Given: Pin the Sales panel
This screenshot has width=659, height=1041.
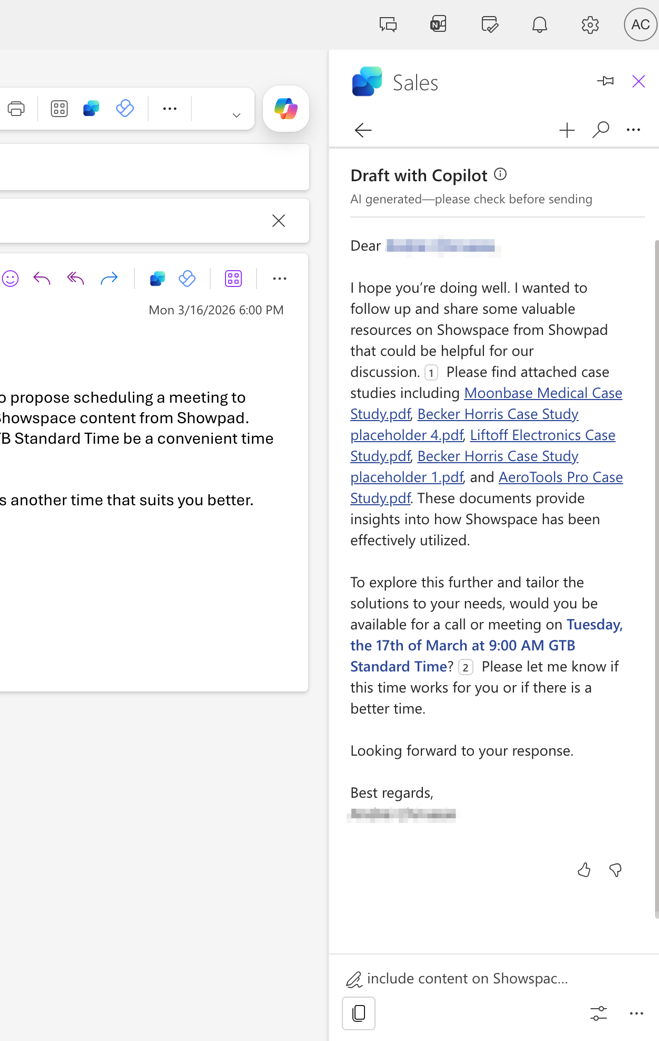Looking at the screenshot, I should (x=605, y=81).
